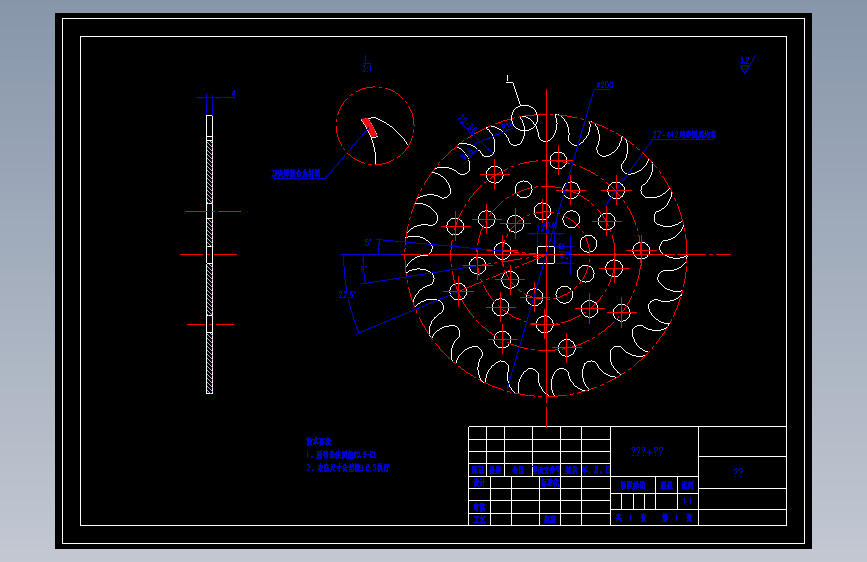Select the 签名 header cell
Image resolution: width=867 pixels, height=562 pixels.
click(x=571, y=470)
